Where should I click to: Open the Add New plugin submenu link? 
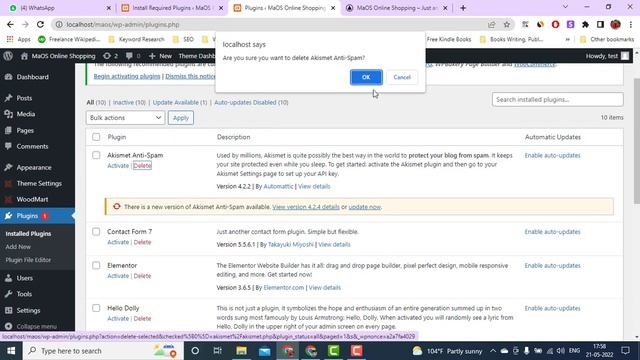tap(18, 247)
